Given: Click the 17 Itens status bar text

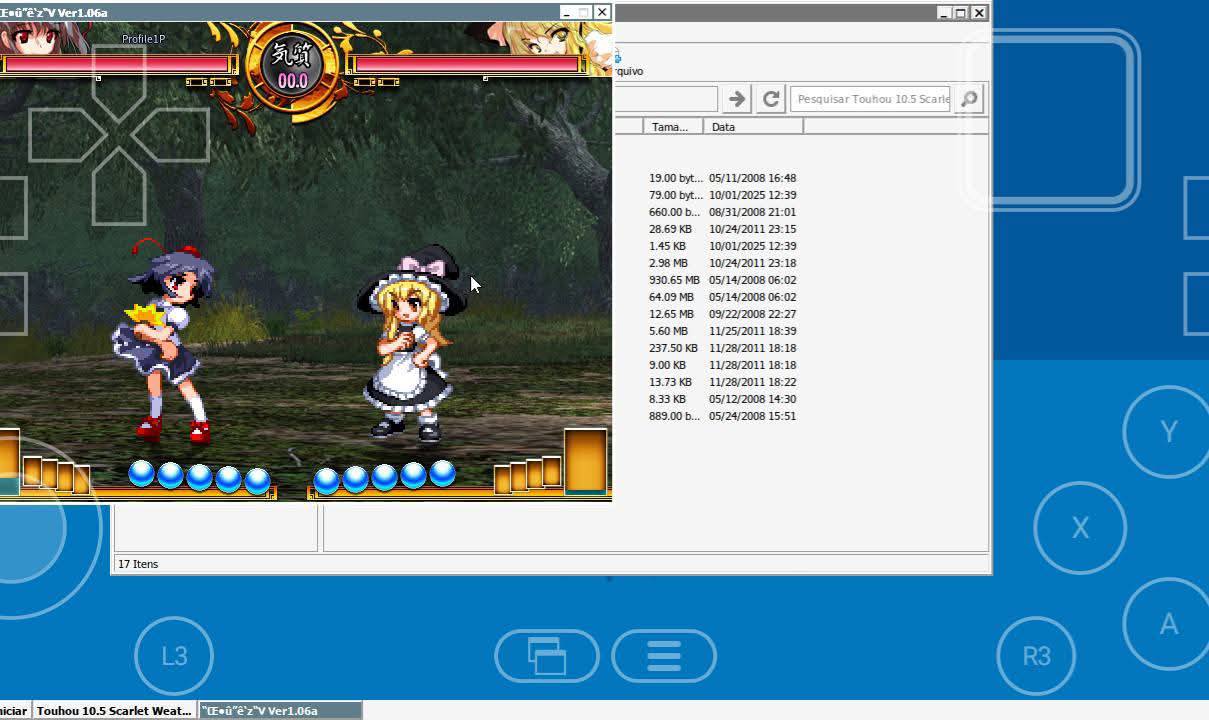Looking at the screenshot, I should pyautogui.click(x=138, y=564).
